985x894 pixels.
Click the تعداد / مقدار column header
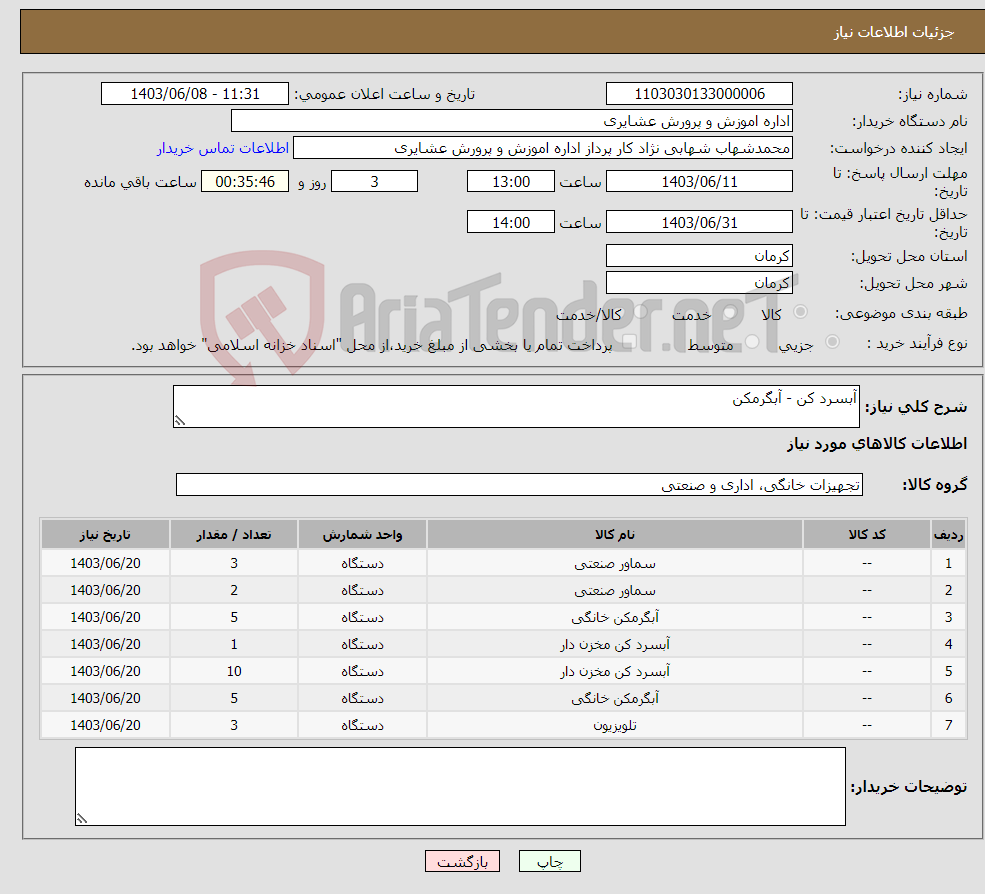234,535
